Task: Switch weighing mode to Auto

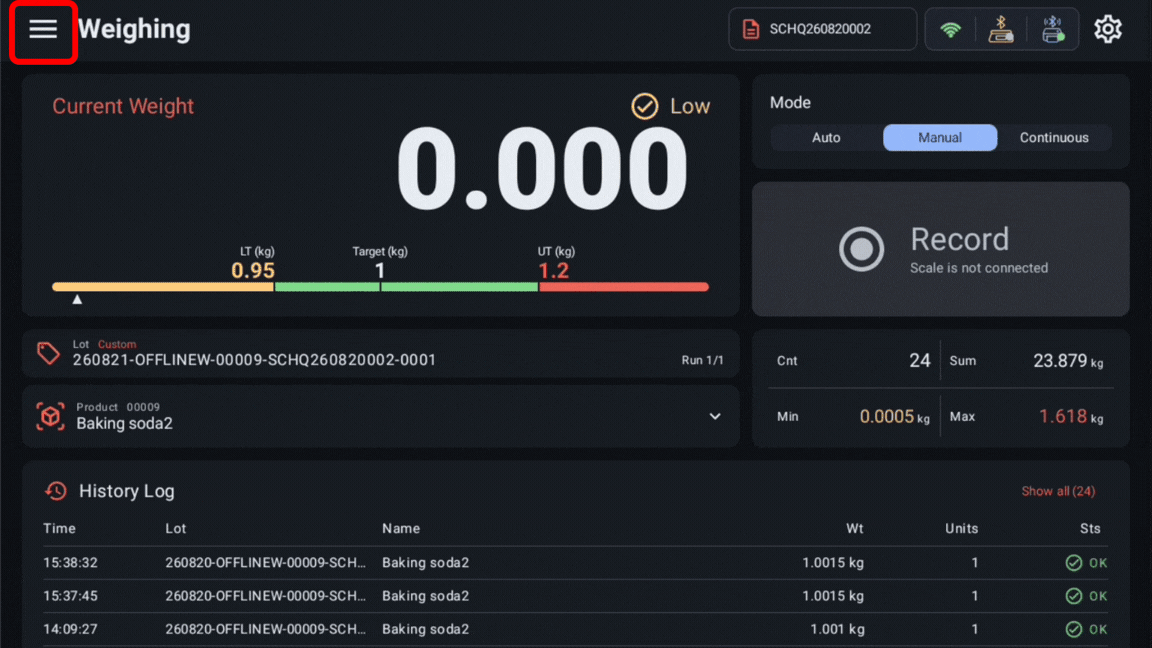Action: pos(826,137)
